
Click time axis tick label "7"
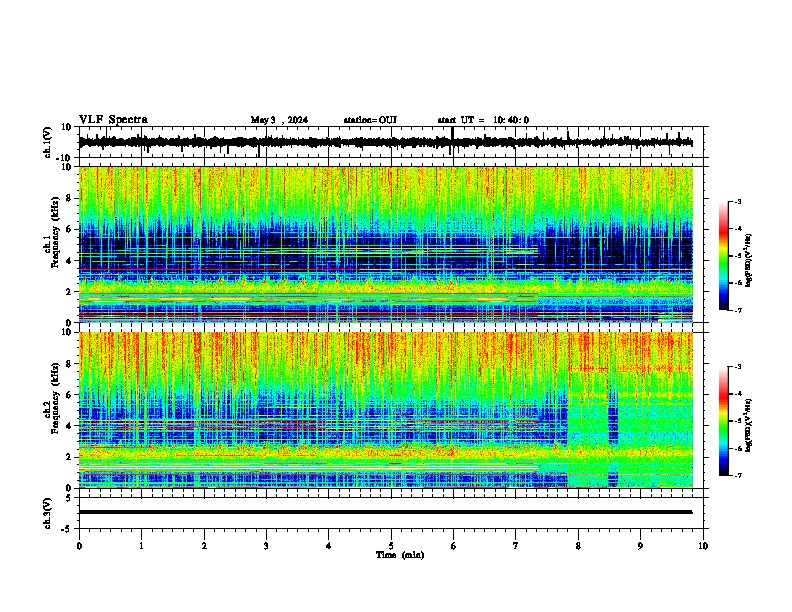pyautogui.click(x=516, y=546)
